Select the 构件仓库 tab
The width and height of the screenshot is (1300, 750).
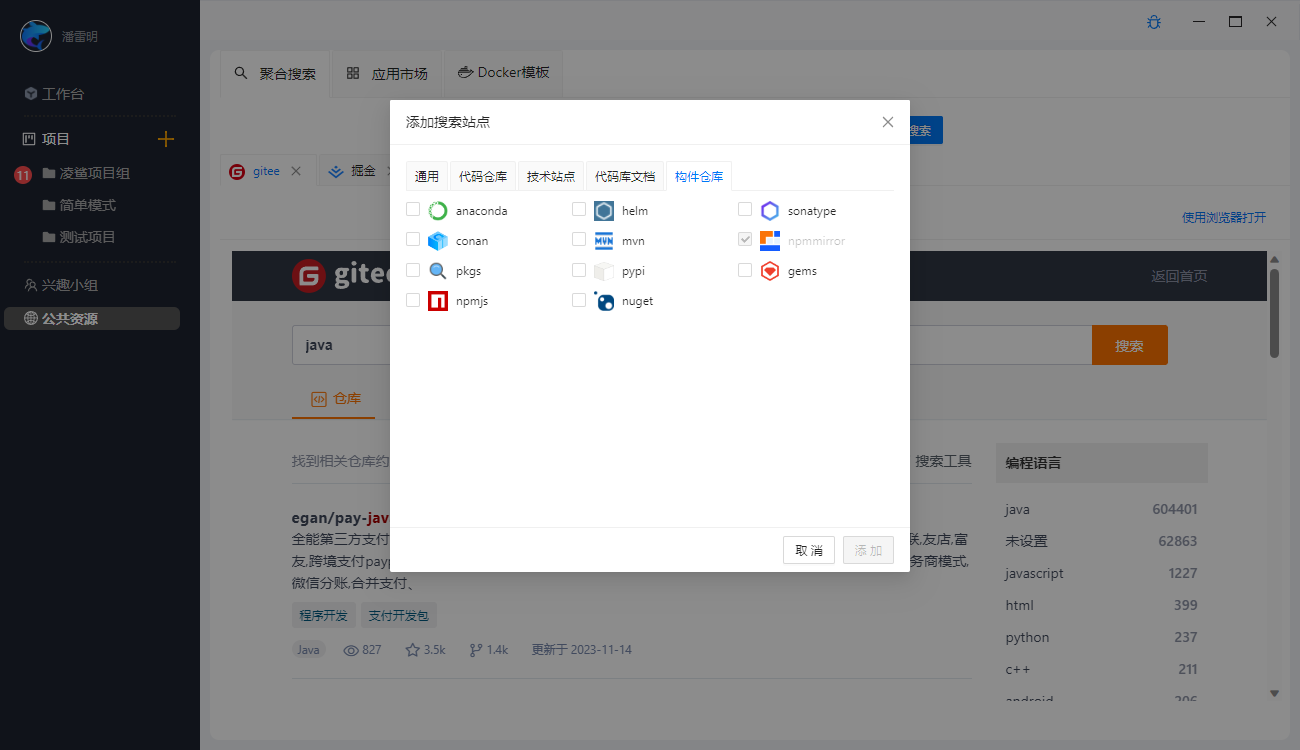point(699,176)
